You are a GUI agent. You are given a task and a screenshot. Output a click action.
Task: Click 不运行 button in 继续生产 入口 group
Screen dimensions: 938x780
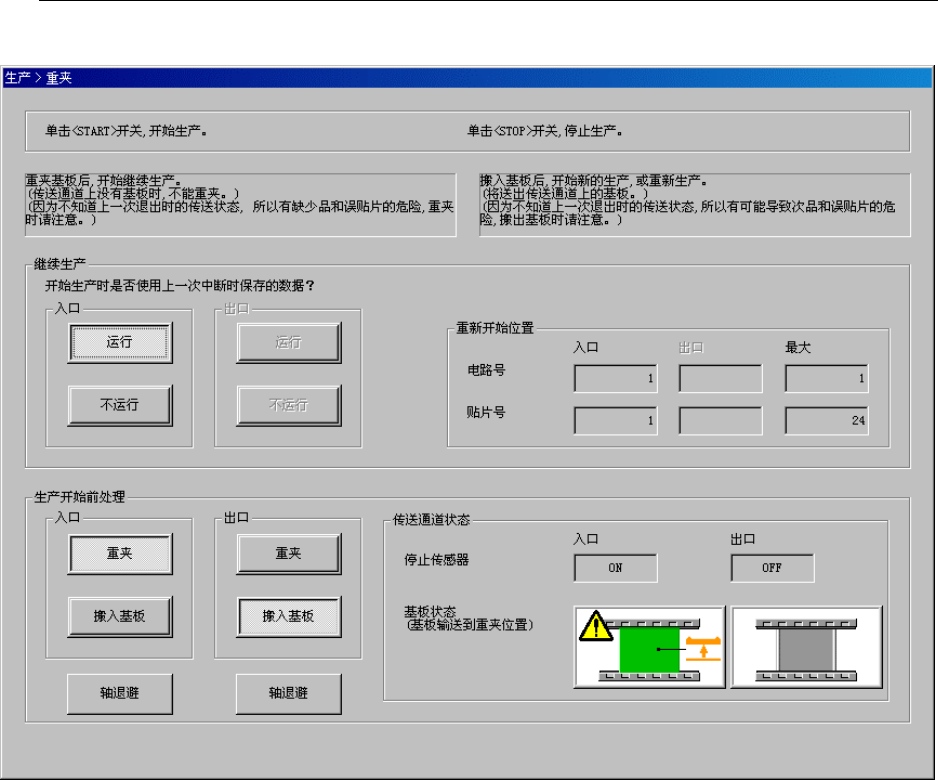click(x=120, y=405)
